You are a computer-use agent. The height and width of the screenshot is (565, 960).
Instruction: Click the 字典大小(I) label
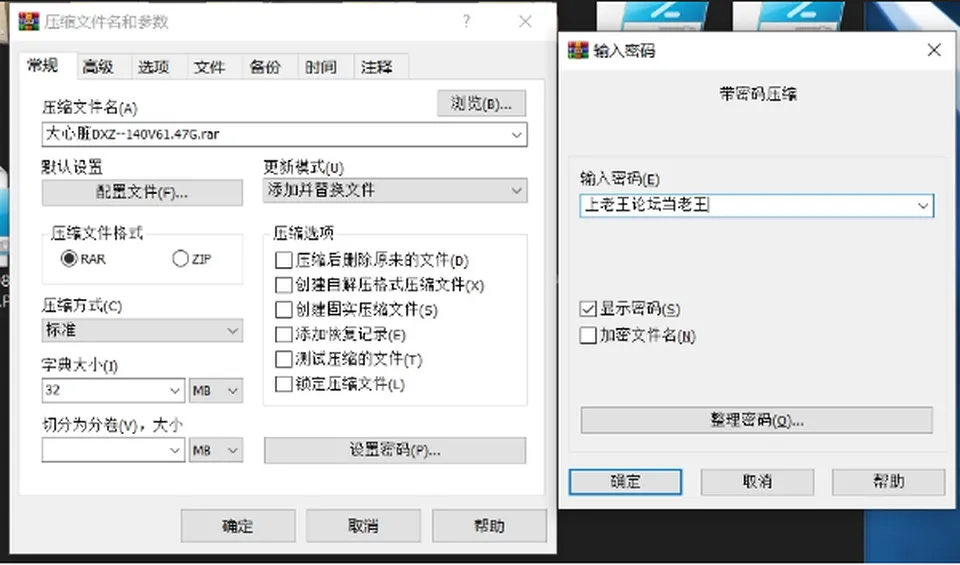80,365
